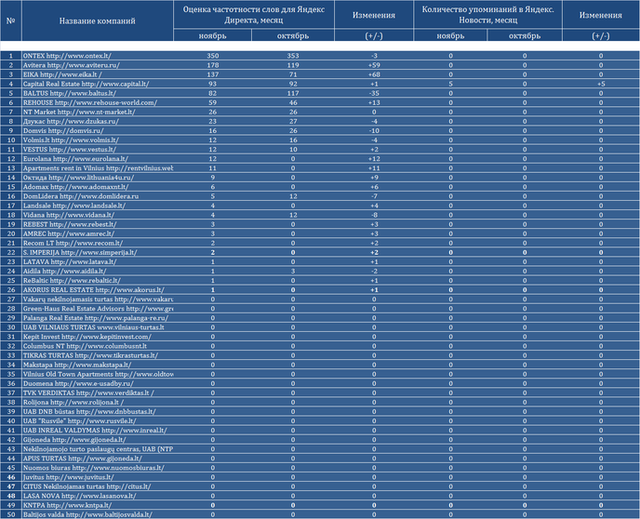This screenshot has width=640, height=519.
Task: Select the LASA NOVA company cell
Action: tap(97, 496)
